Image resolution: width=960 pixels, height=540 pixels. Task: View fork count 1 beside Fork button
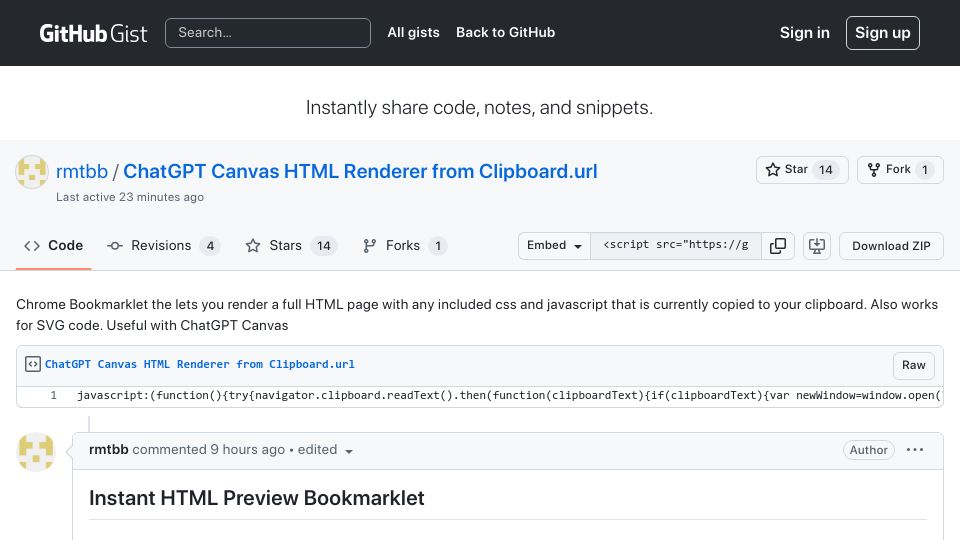924,170
